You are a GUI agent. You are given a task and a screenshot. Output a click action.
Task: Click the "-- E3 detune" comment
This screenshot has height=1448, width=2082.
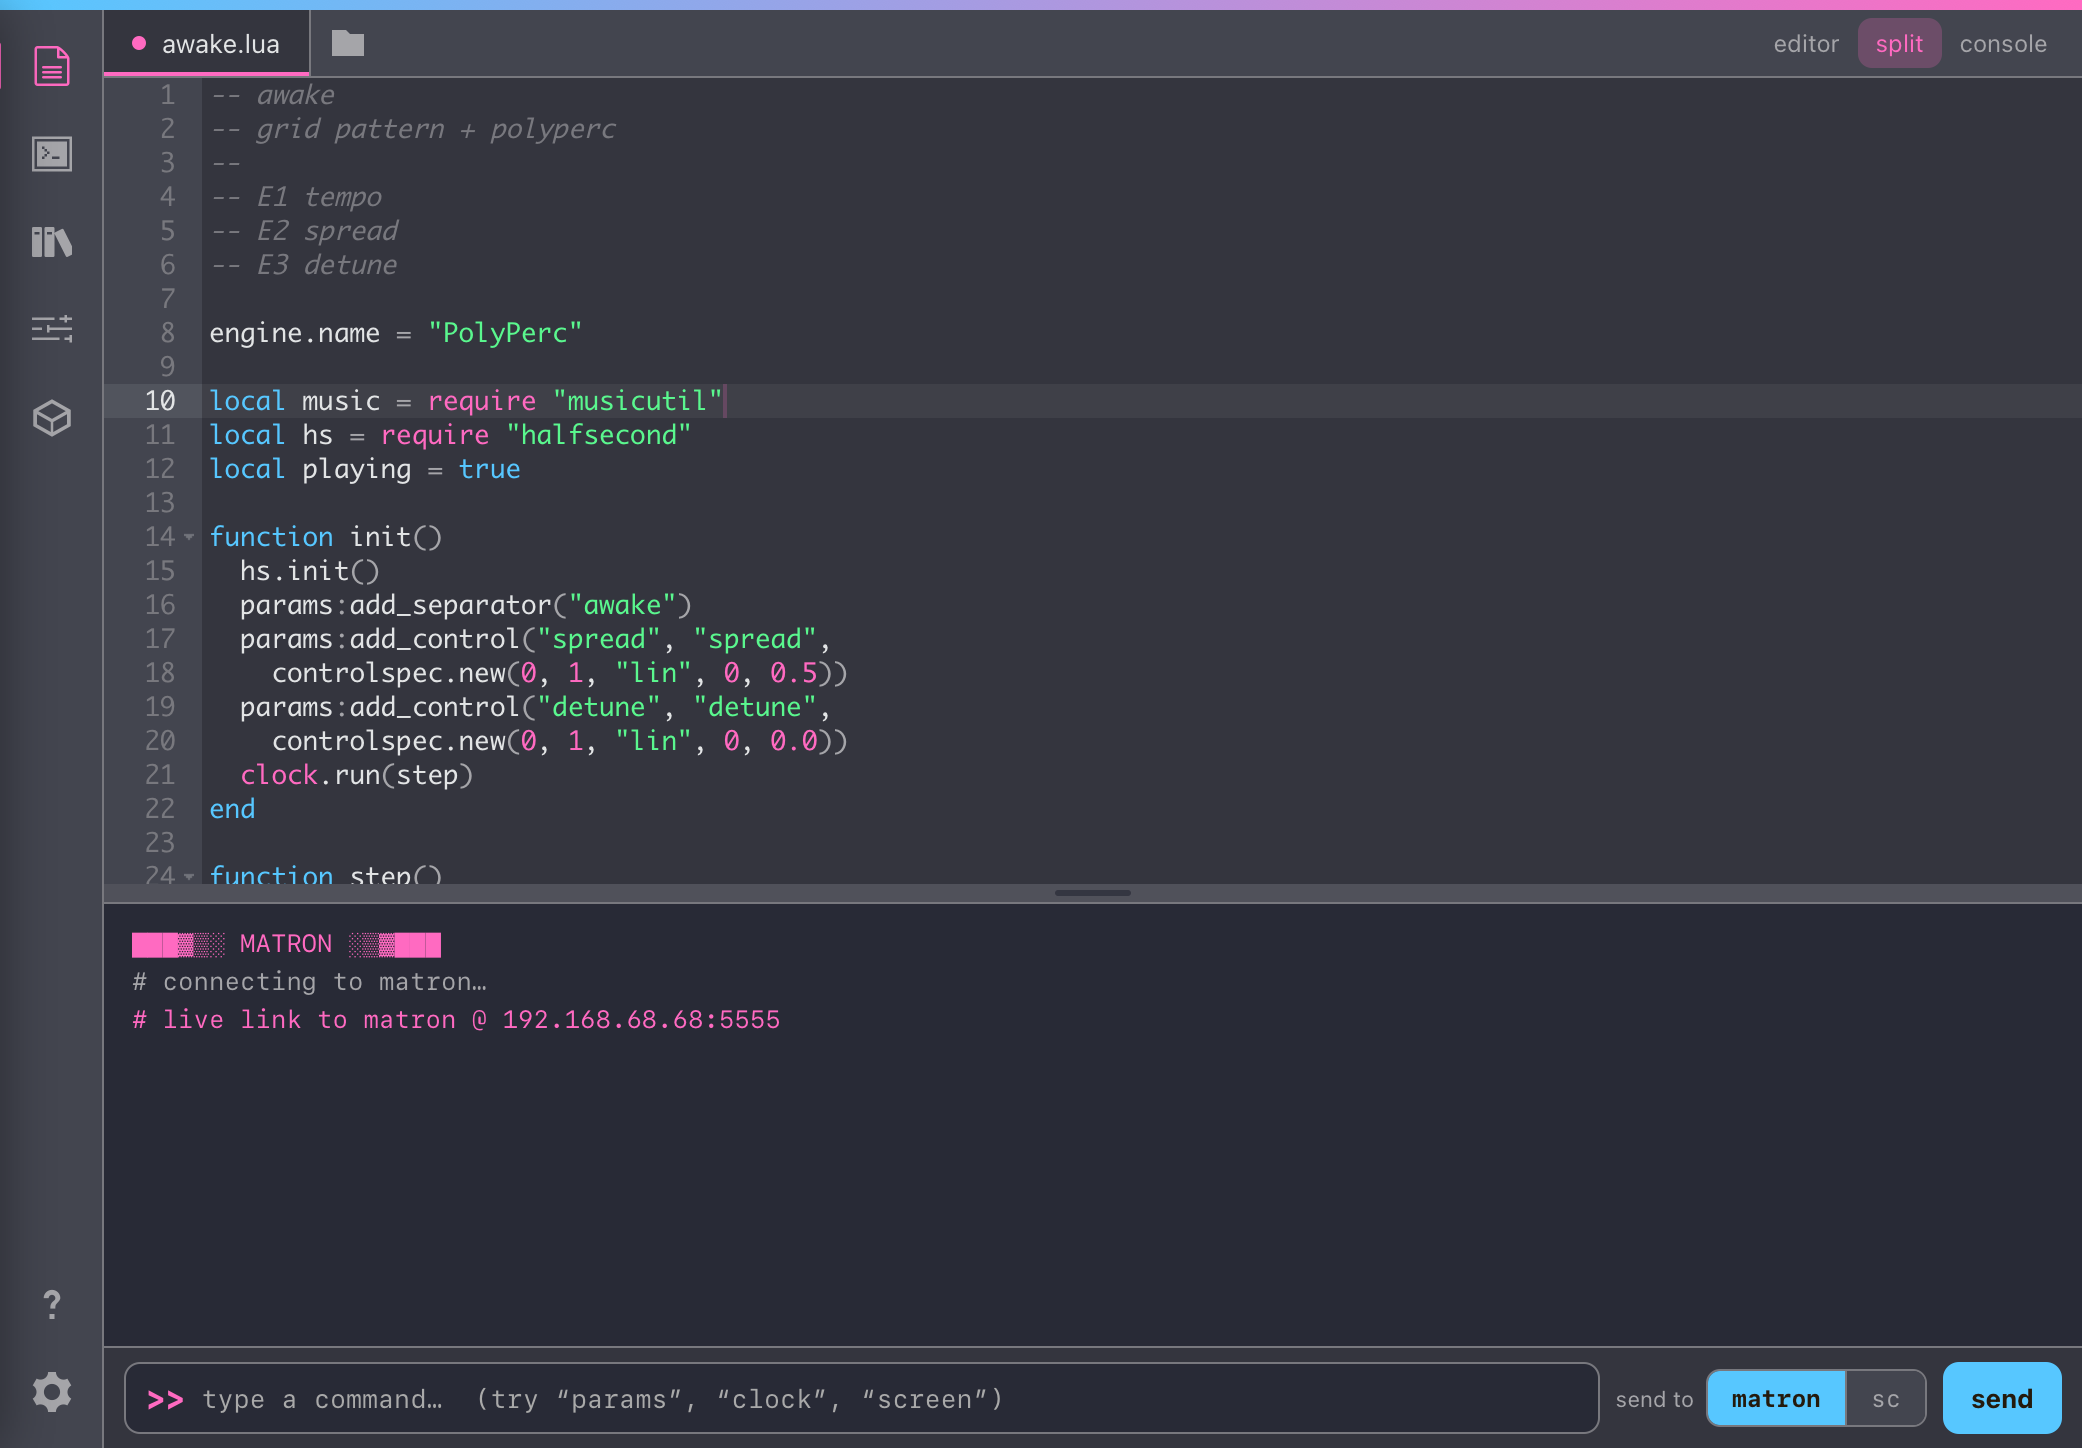point(303,265)
